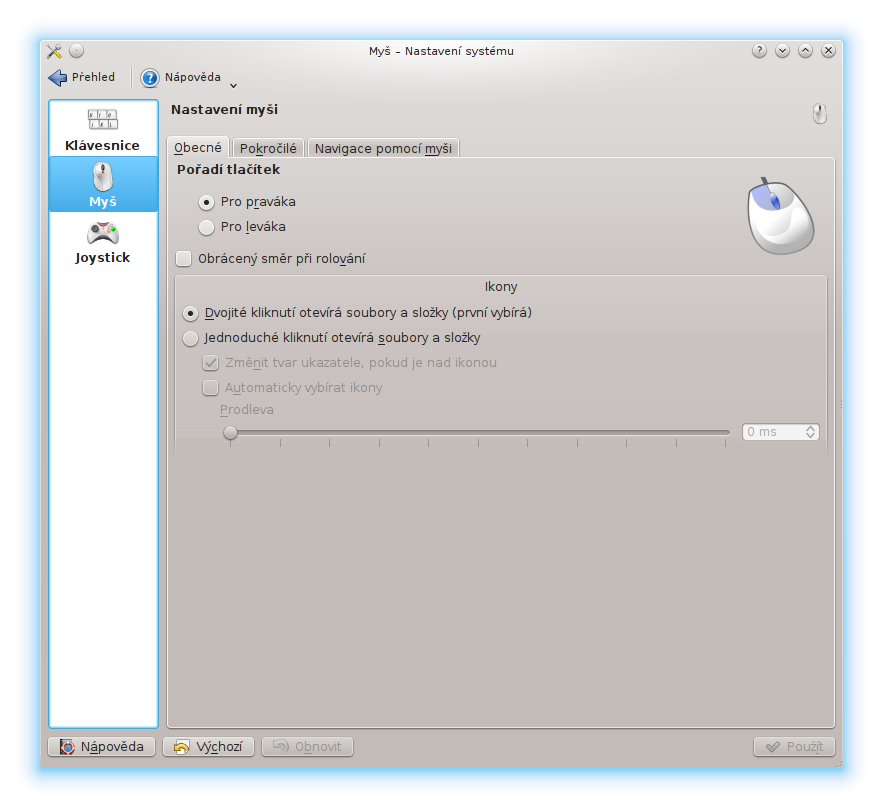Apply changes with Použít button
Viewport: 883px width, 808px height.
794,747
